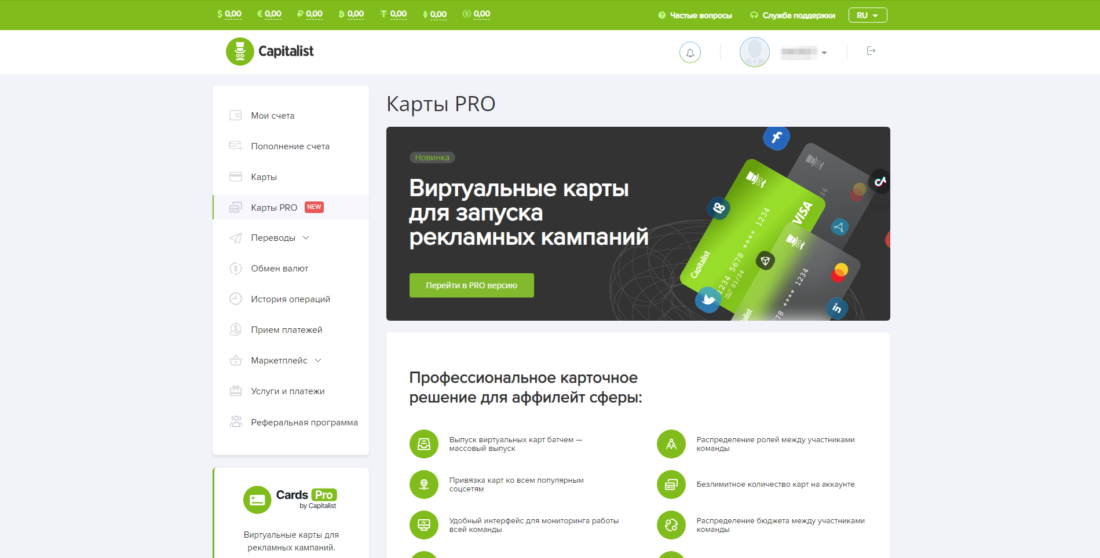Open the user account dropdown arrow
Viewport: 1100px width, 558px height.
[824, 53]
